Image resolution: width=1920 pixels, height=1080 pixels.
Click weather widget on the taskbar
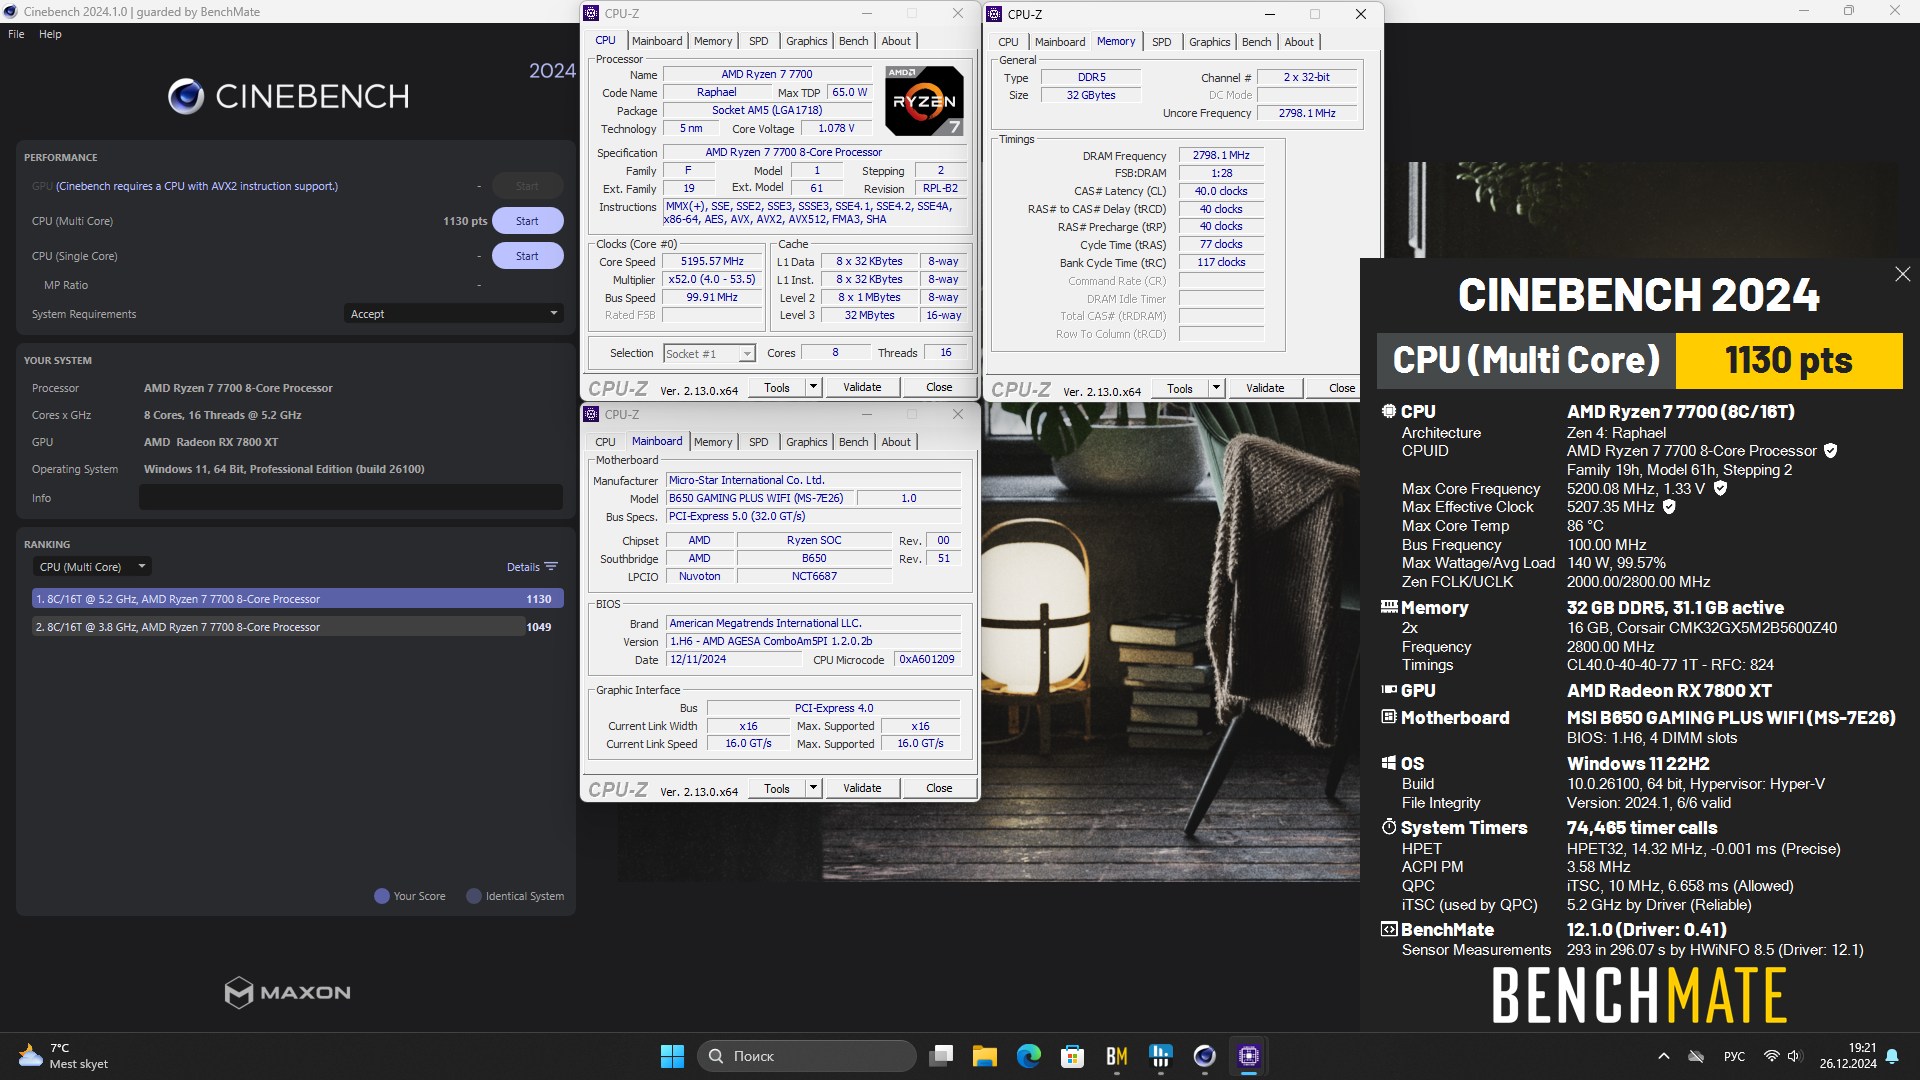(64, 1056)
